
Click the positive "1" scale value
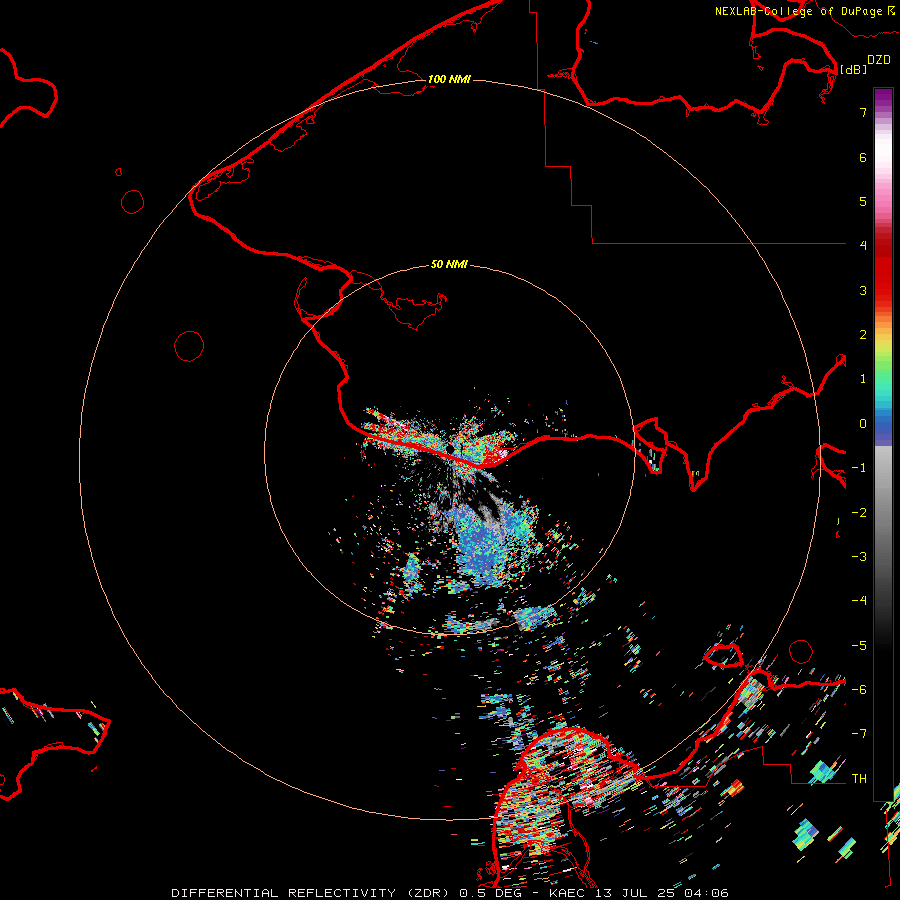(863, 379)
